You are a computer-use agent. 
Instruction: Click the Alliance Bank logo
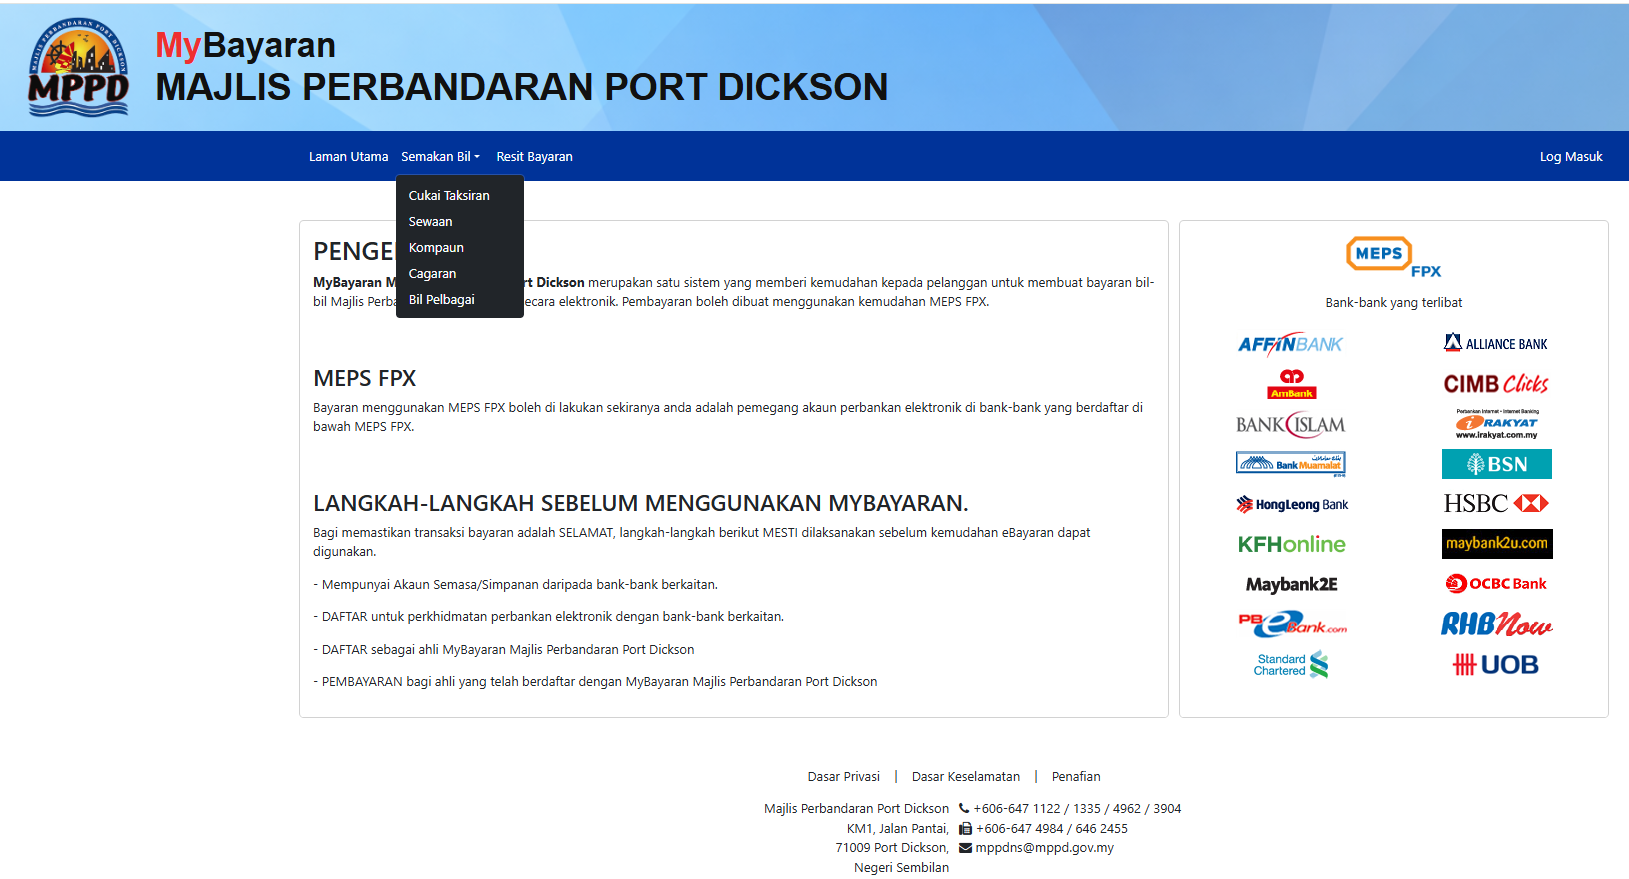[x=1496, y=343]
